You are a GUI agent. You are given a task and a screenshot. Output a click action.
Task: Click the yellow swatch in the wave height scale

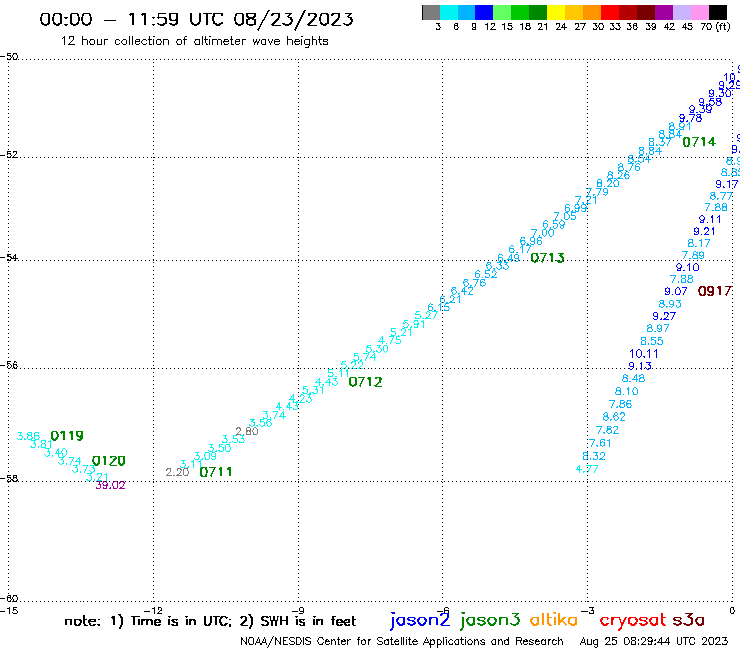pos(556,12)
